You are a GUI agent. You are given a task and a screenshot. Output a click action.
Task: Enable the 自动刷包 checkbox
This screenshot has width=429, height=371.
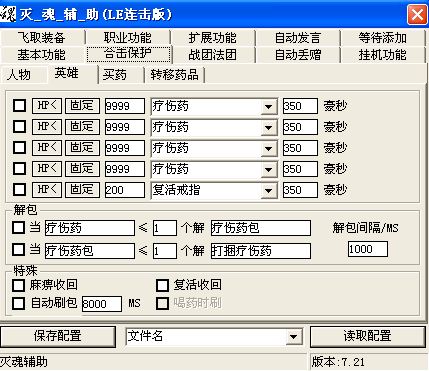[x=18, y=303]
